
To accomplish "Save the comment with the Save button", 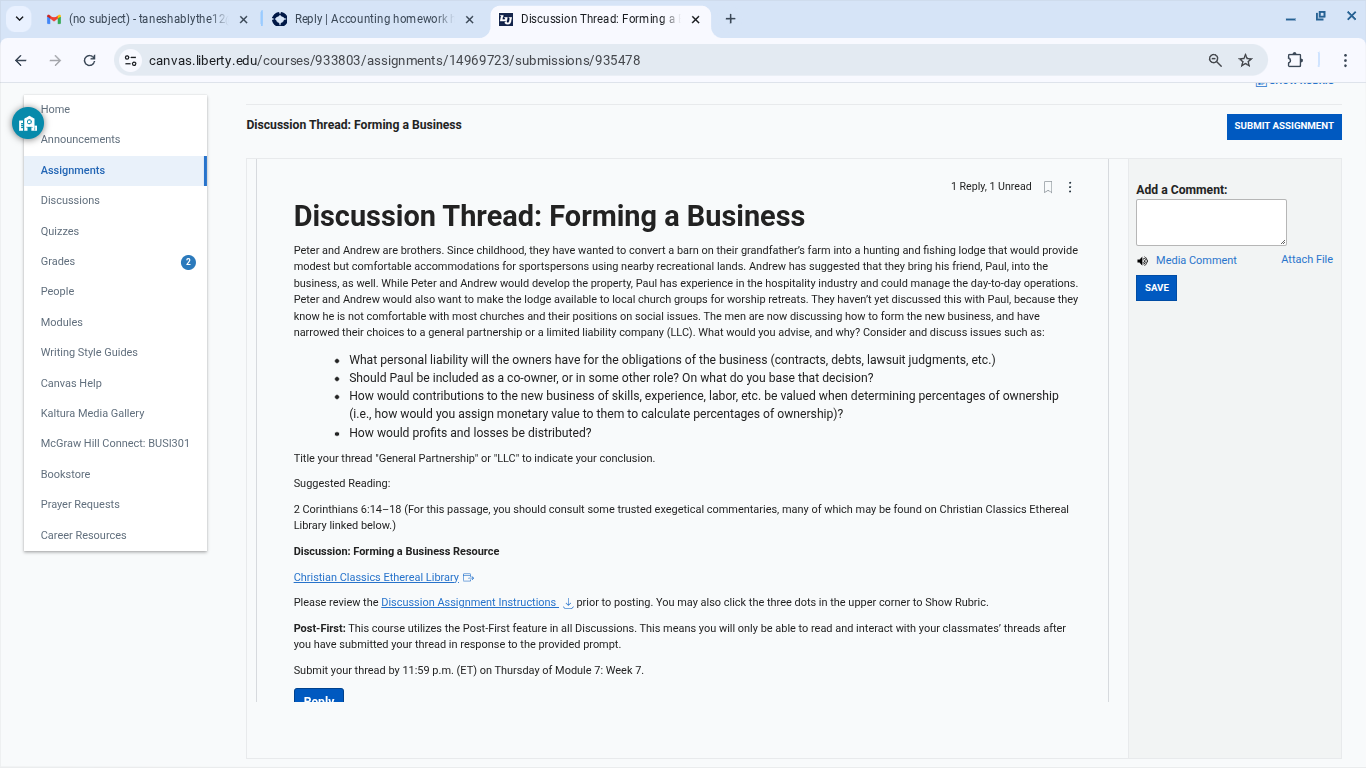I will pyautogui.click(x=1156, y=288).
